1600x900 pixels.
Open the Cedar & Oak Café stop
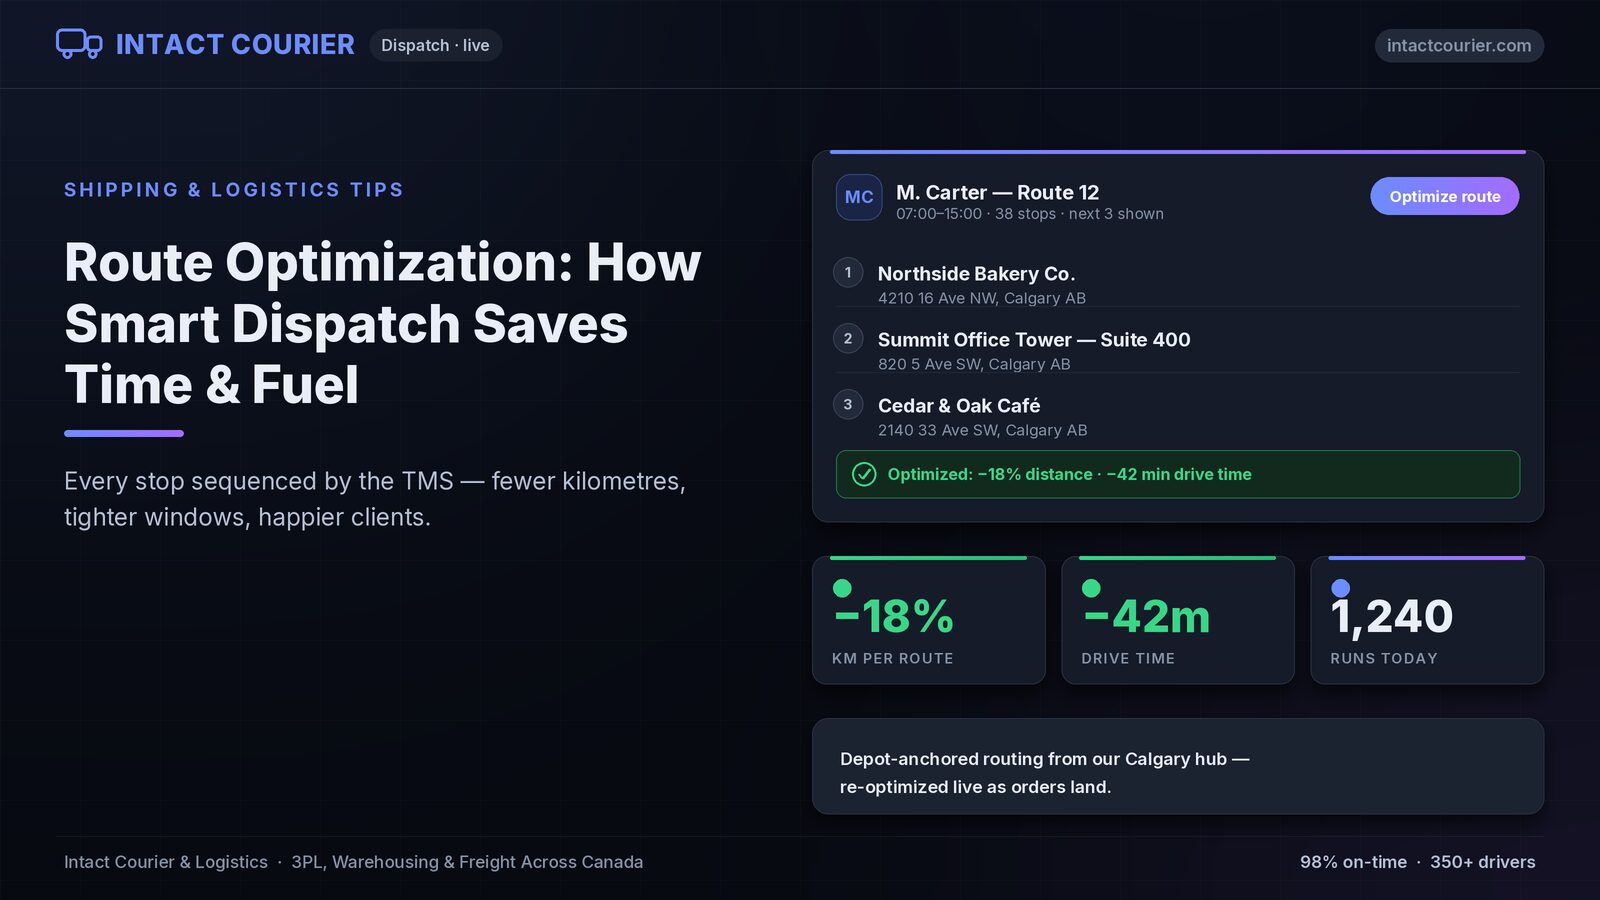click(x=1177, y=416)
